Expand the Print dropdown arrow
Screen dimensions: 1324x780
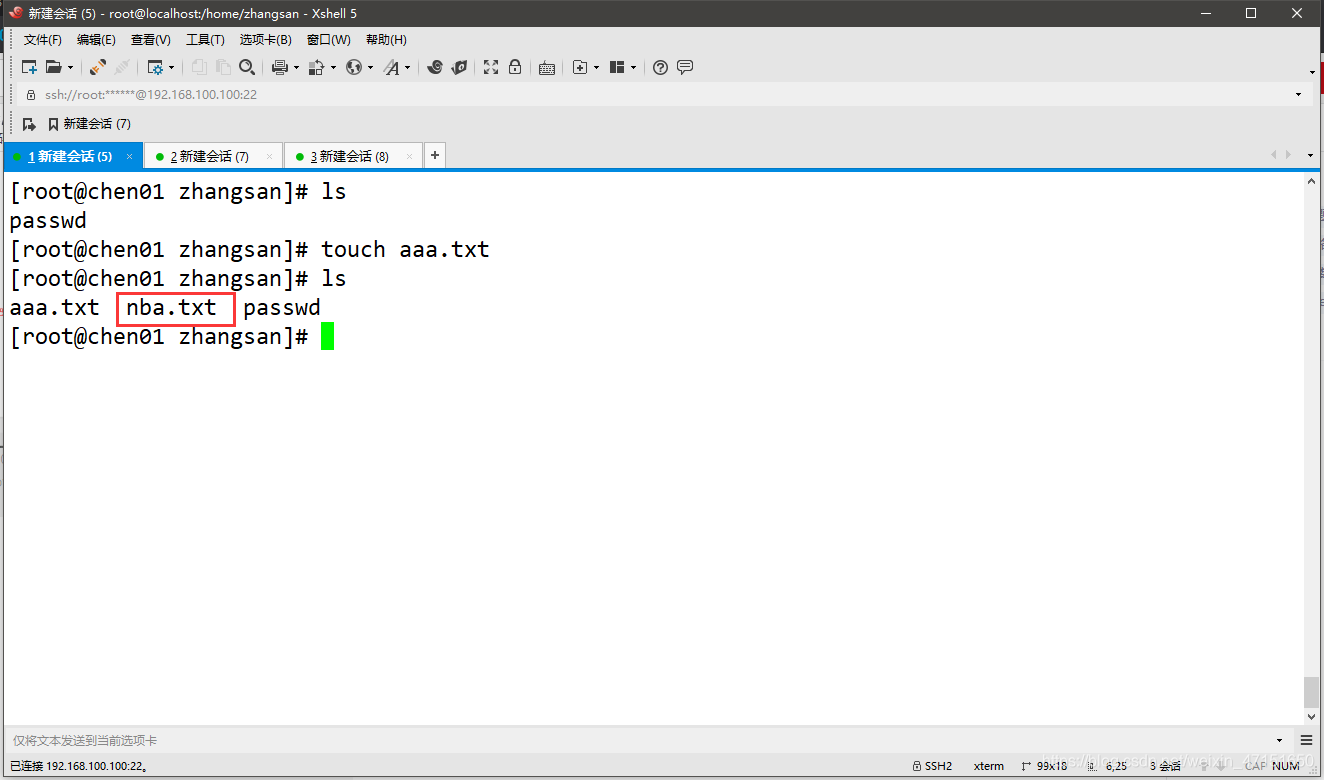(296, 68)
